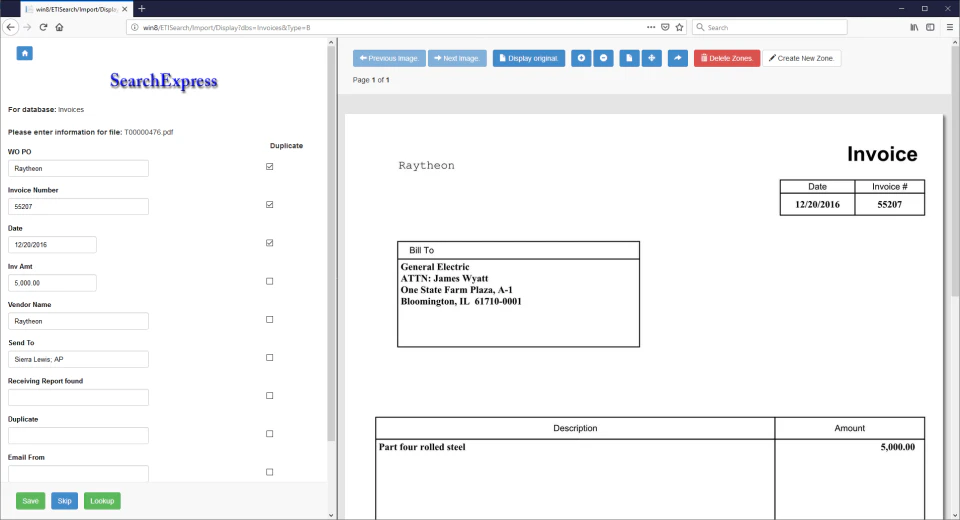Bookmark this page with star icon
This screenshot has height=520, width=960.
pyautogui.click(x=679, y=27)
